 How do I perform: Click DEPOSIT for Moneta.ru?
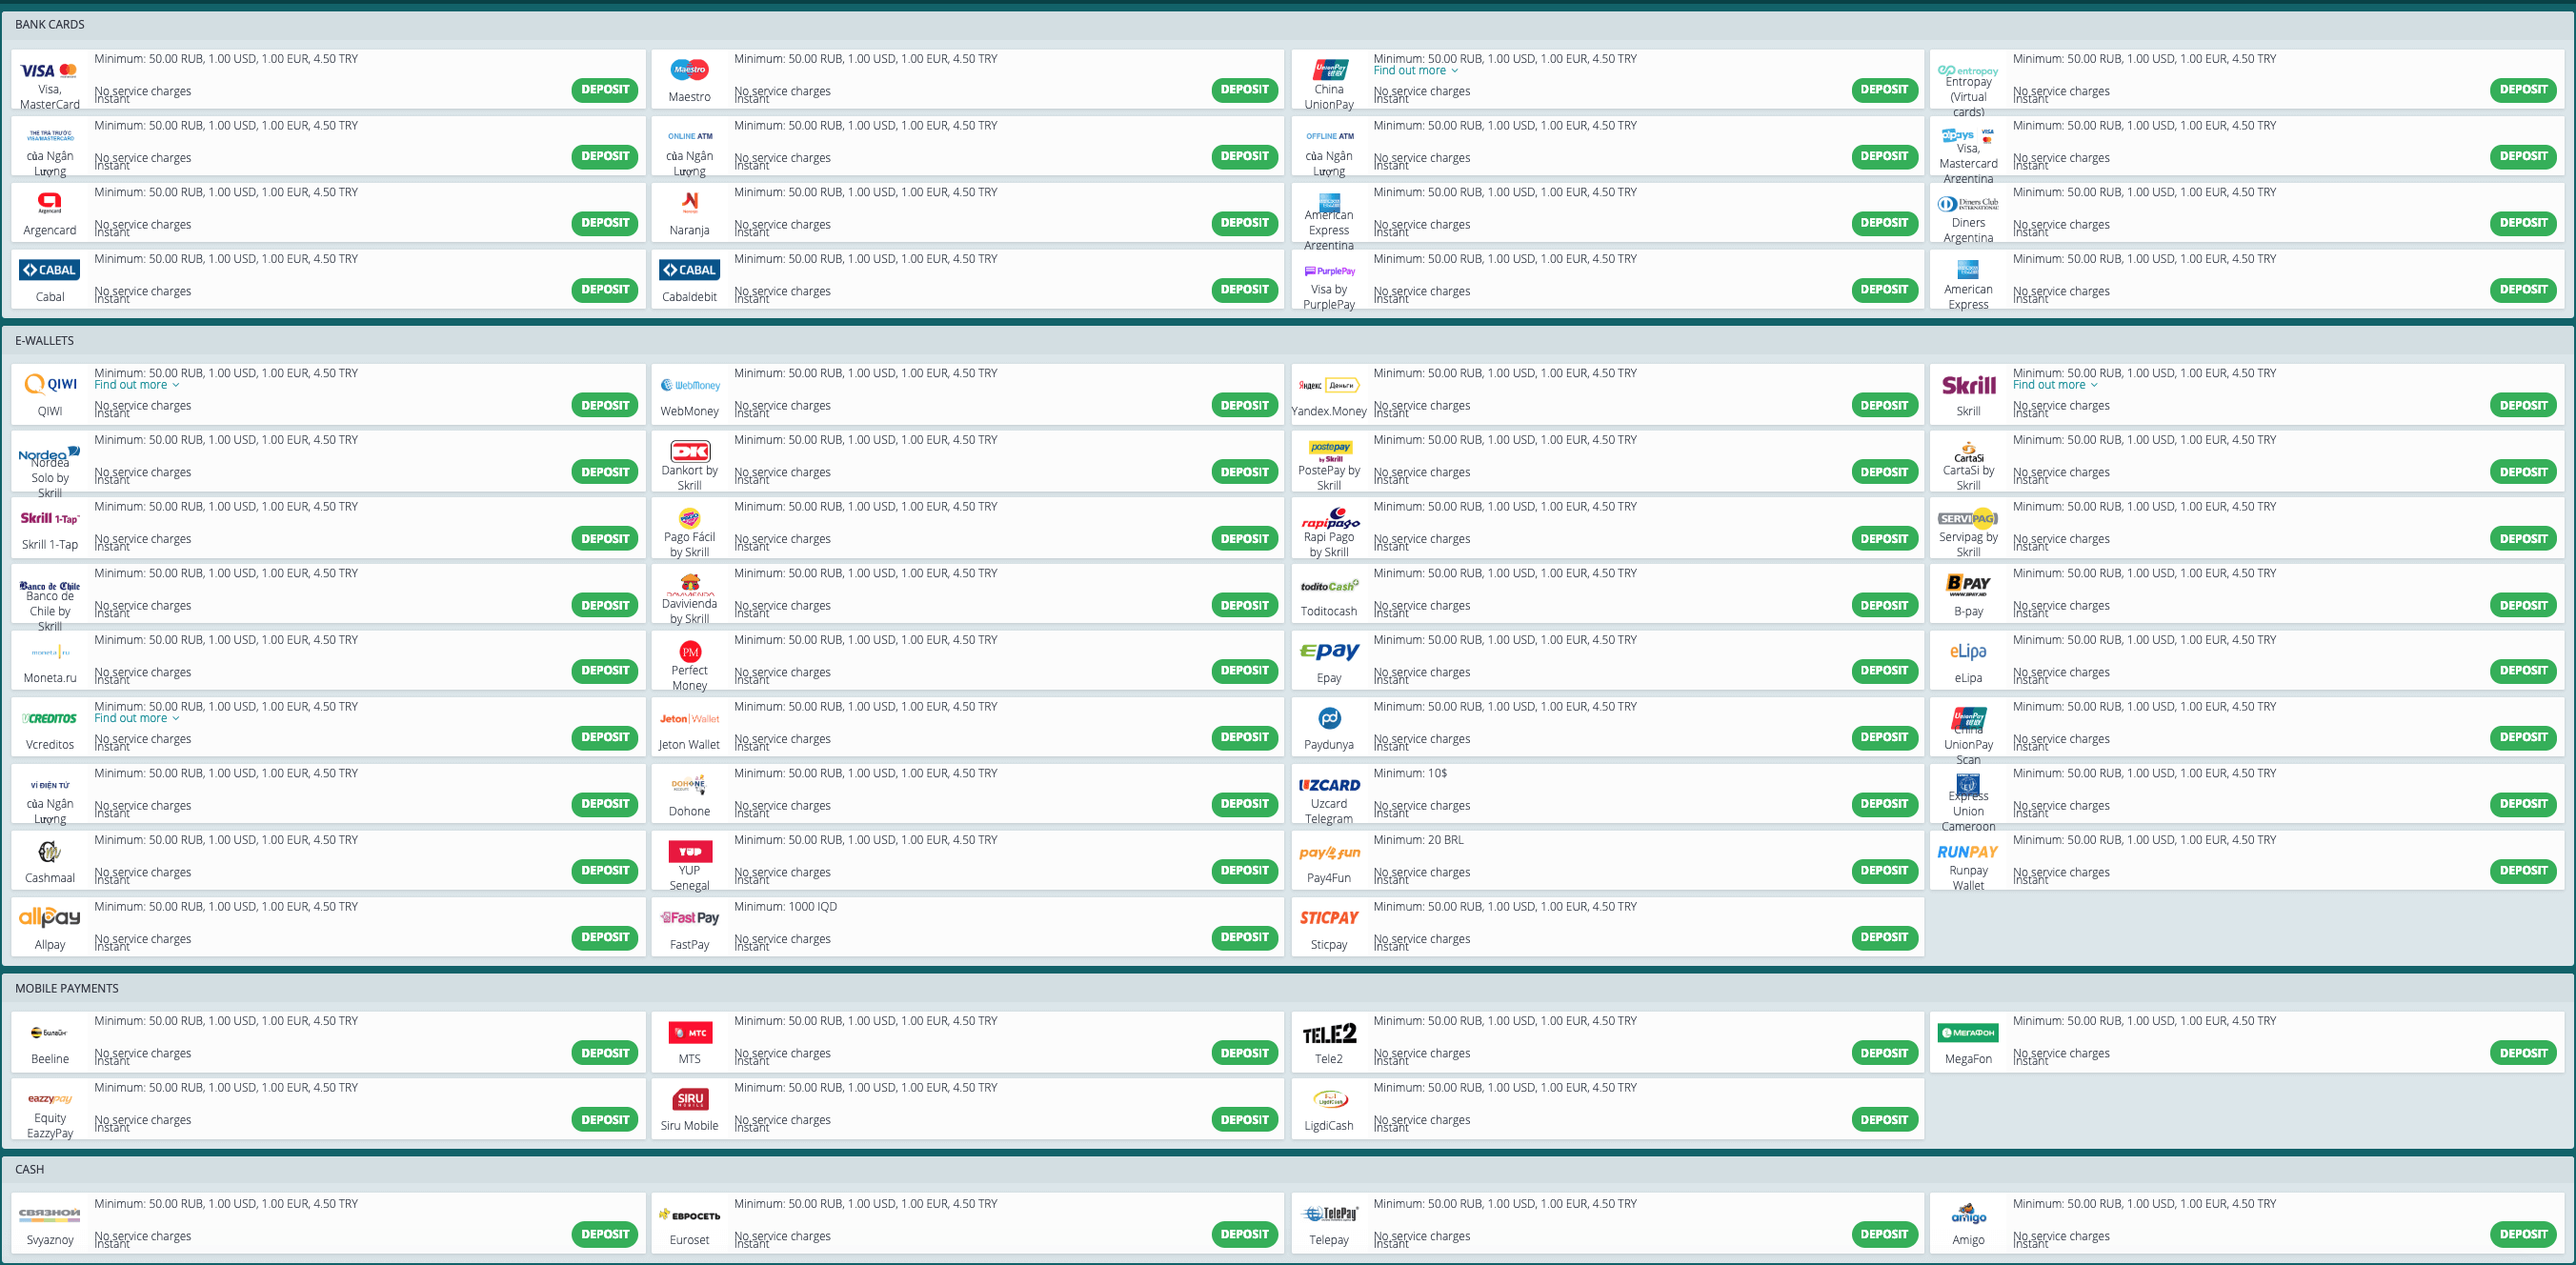tap(605, 671)
